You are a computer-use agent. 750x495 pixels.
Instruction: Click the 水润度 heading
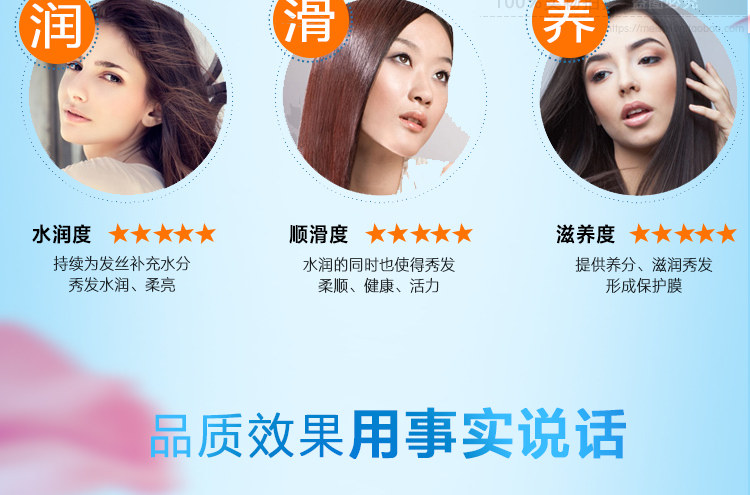point(62,234)
